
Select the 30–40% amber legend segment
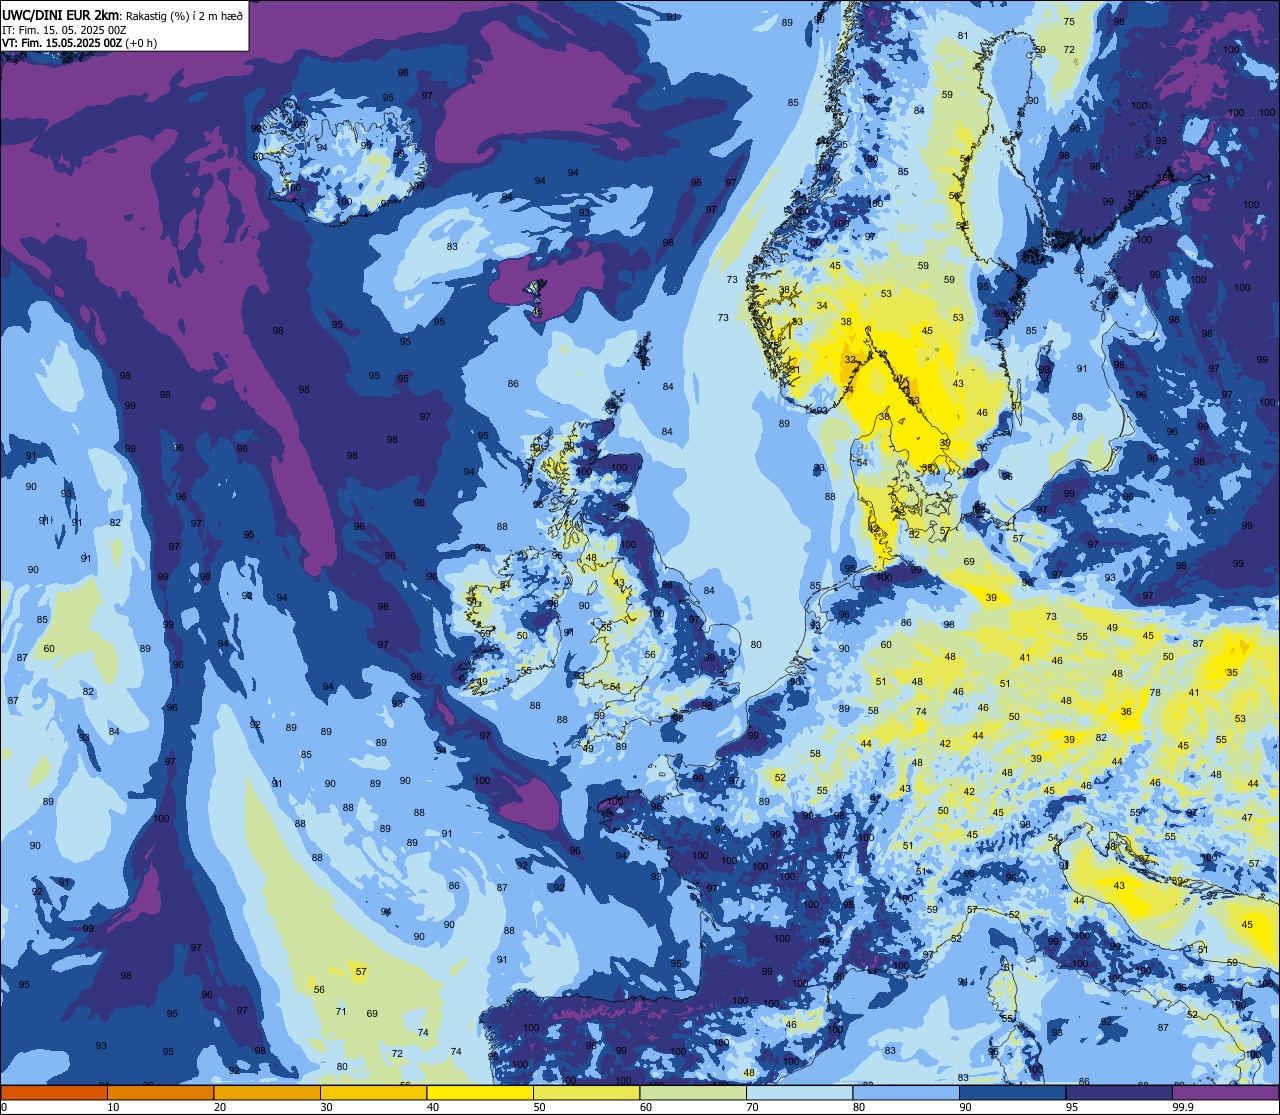coord(373,1093)
